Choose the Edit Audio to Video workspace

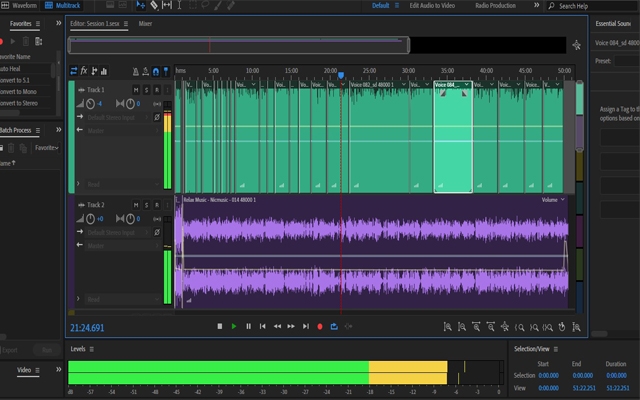click(432, 6)
